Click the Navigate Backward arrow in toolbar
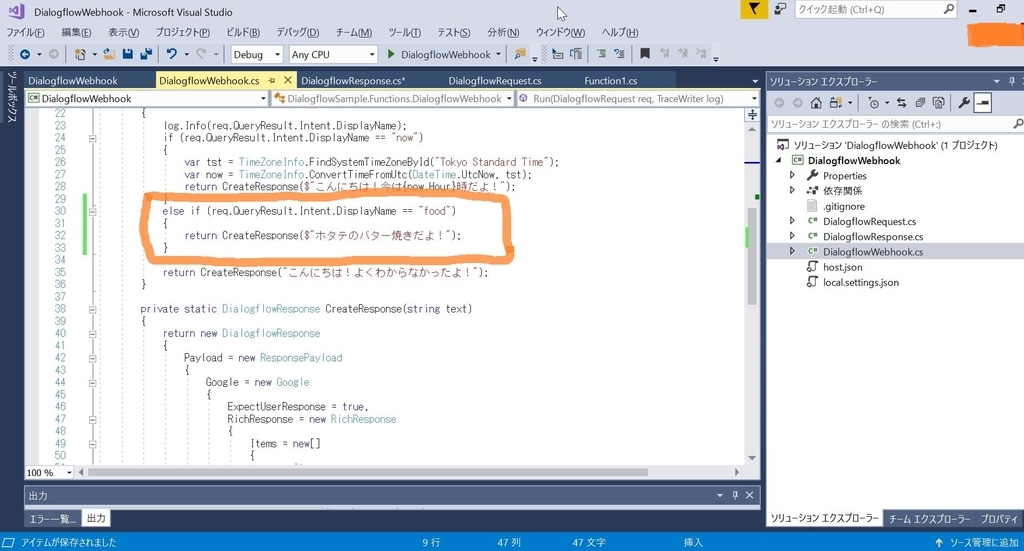The image size is (1024, 551). (25, 54)
